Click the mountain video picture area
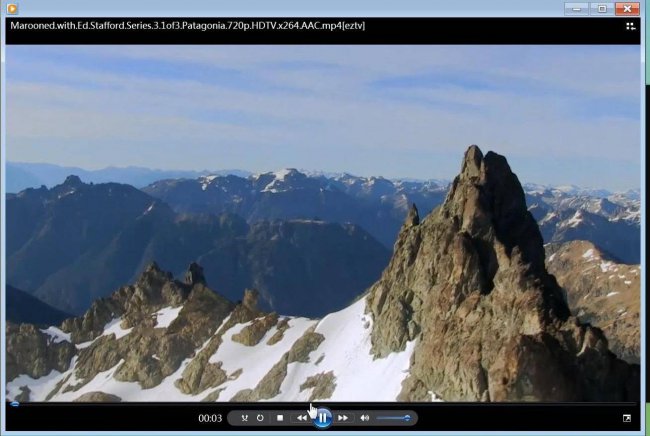Viewport: 650px width, 436px height. 323,223
